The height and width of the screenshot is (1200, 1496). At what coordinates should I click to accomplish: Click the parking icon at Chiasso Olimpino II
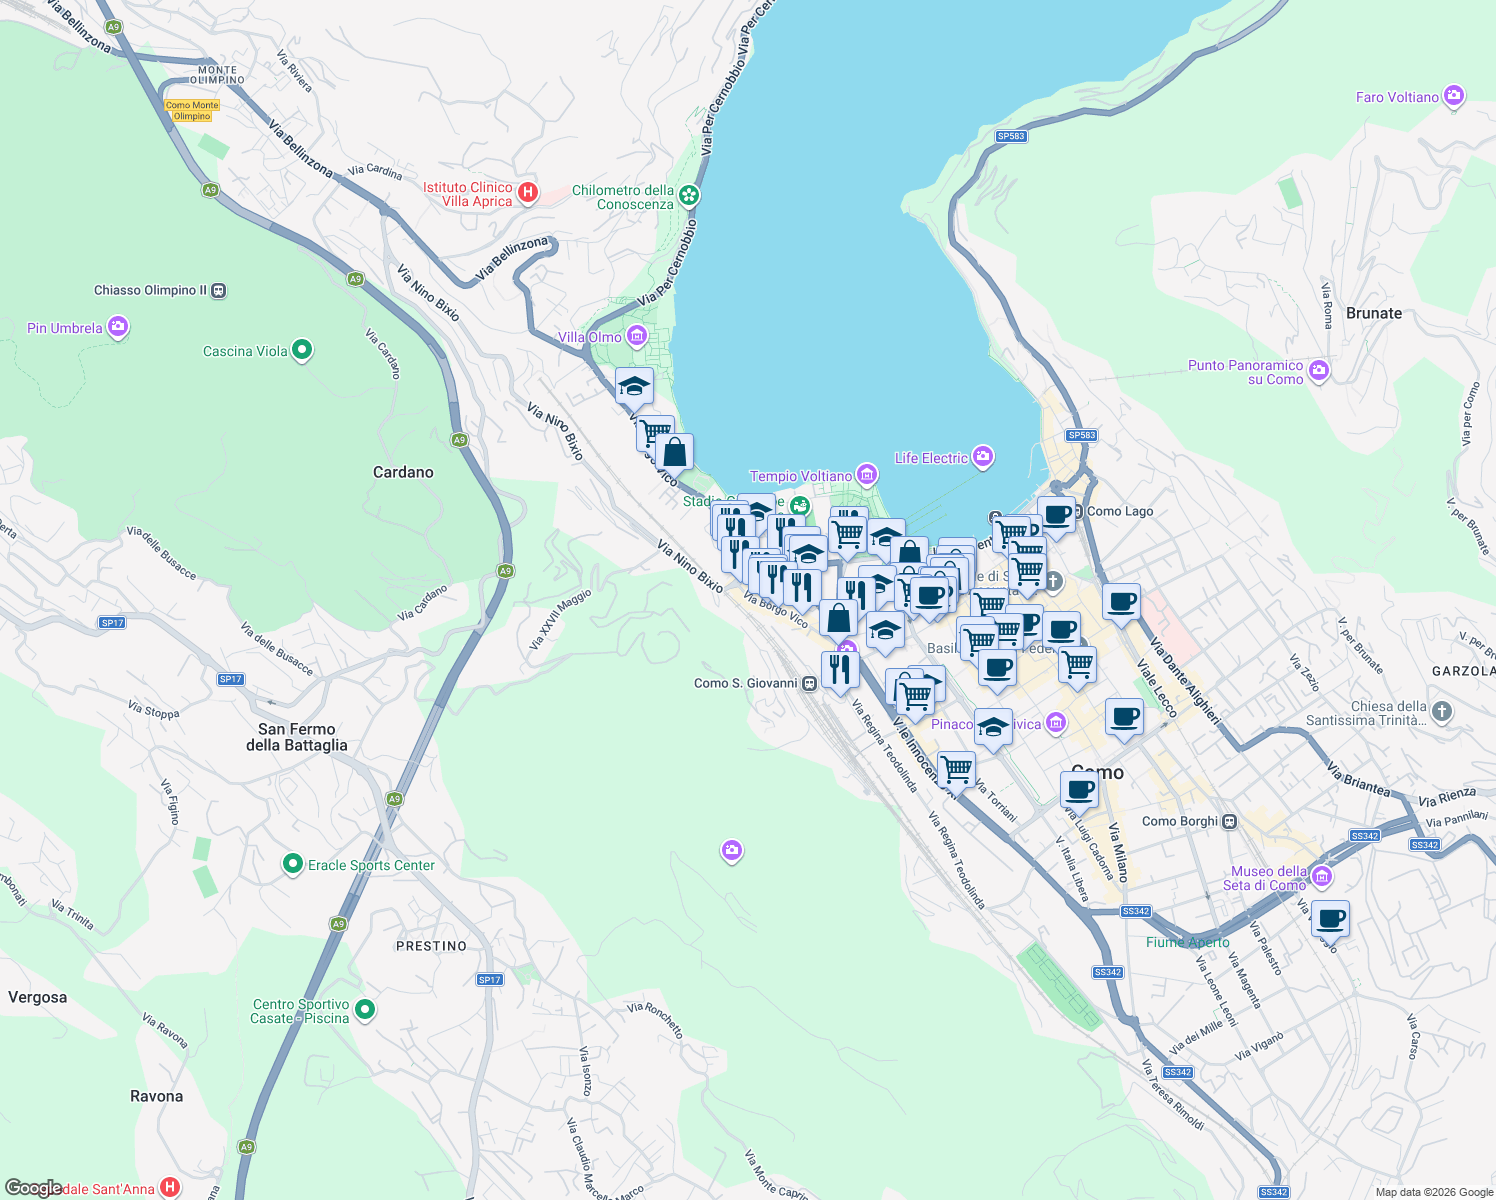pos(219,290)
